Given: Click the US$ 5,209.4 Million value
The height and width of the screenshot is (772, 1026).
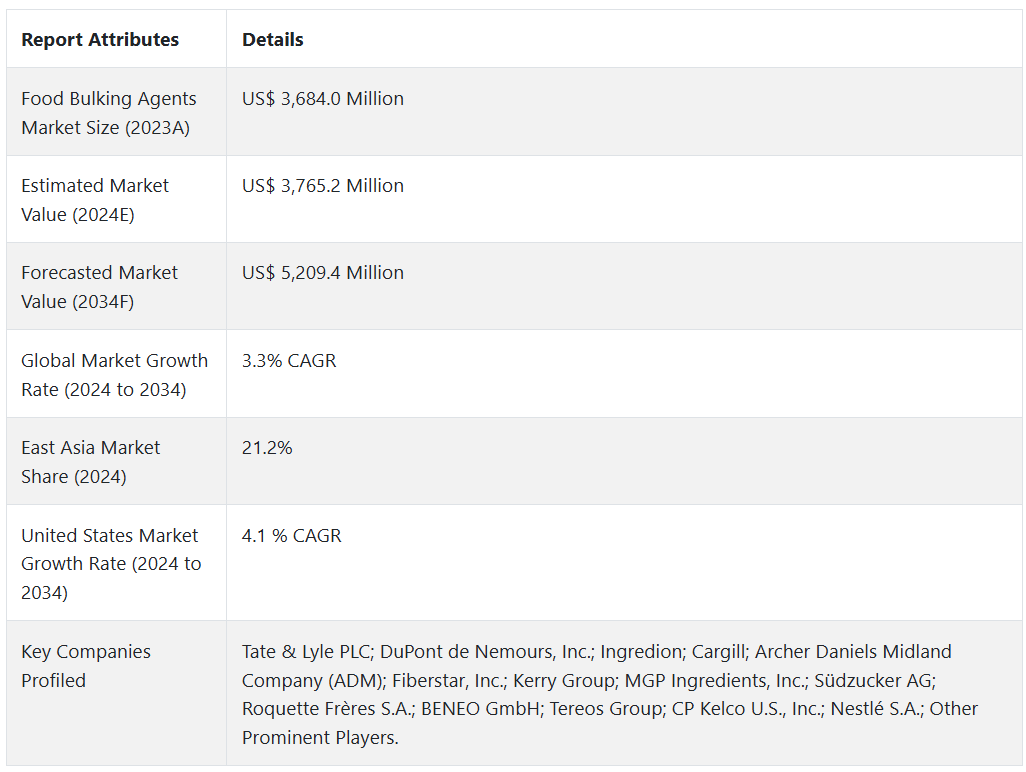Looking at the screenshot, I should tap(323, 273).
